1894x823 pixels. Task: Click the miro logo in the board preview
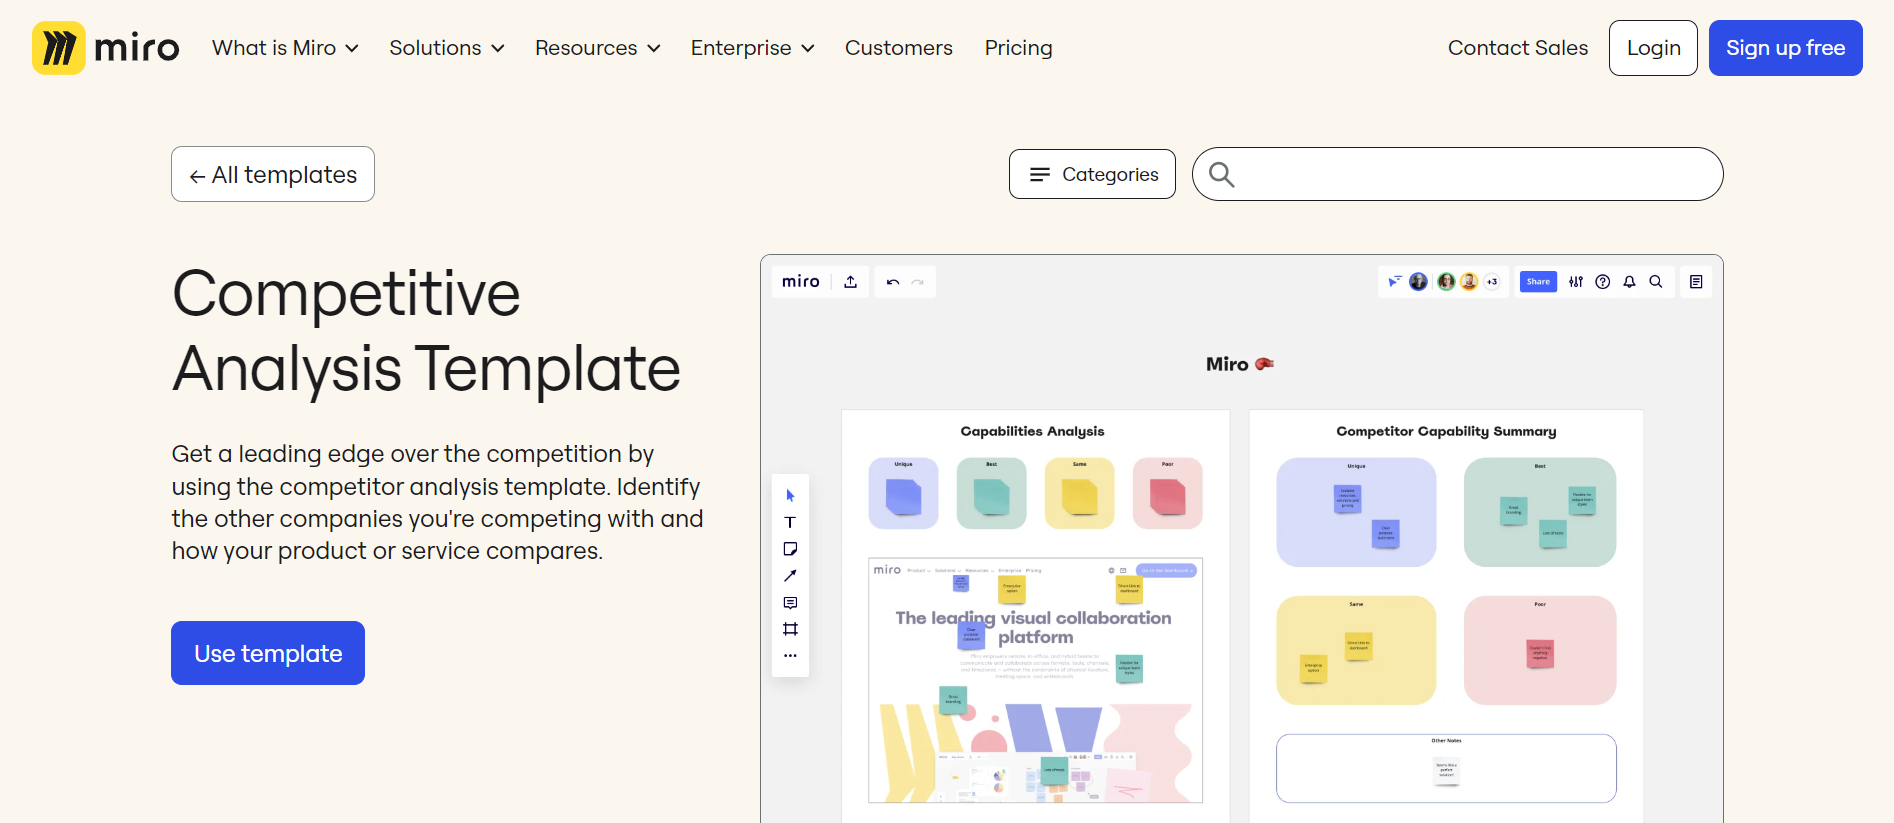pos(801,282)
